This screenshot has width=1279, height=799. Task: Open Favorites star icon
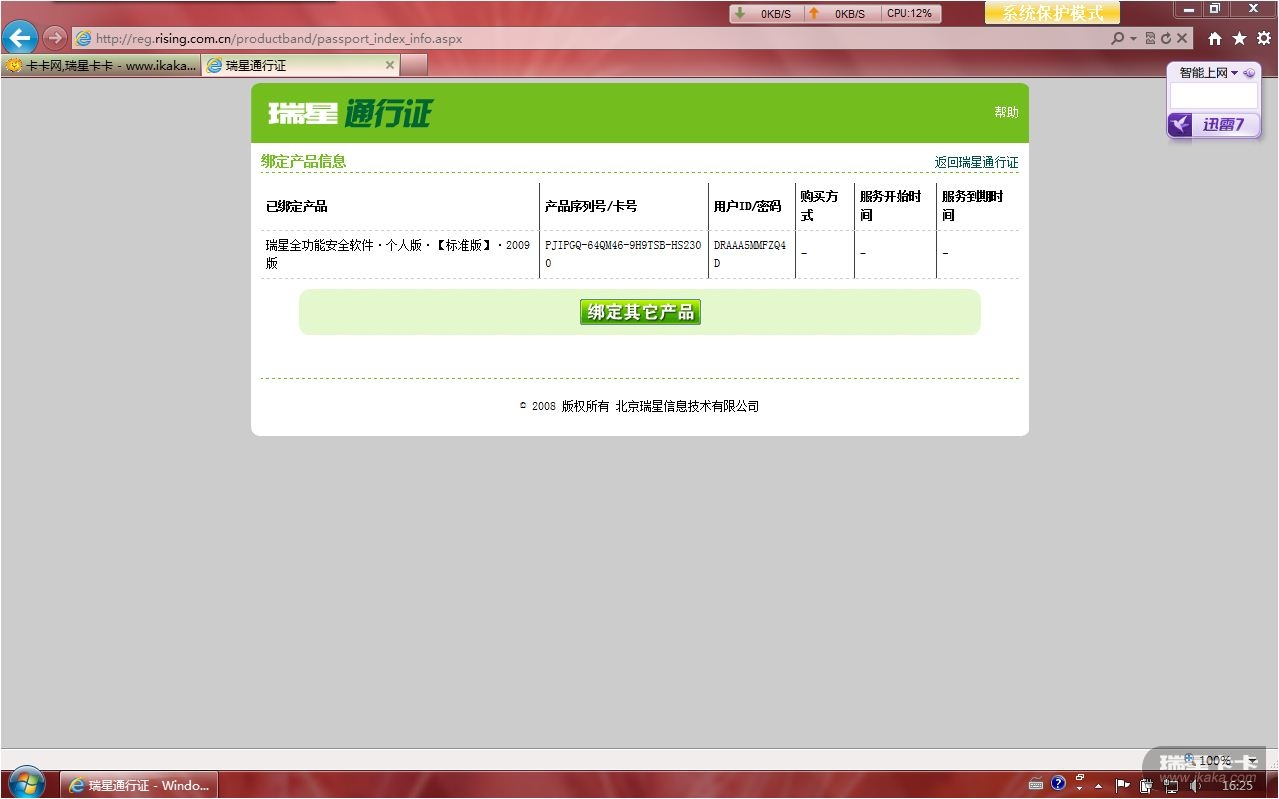[1239, 38]
